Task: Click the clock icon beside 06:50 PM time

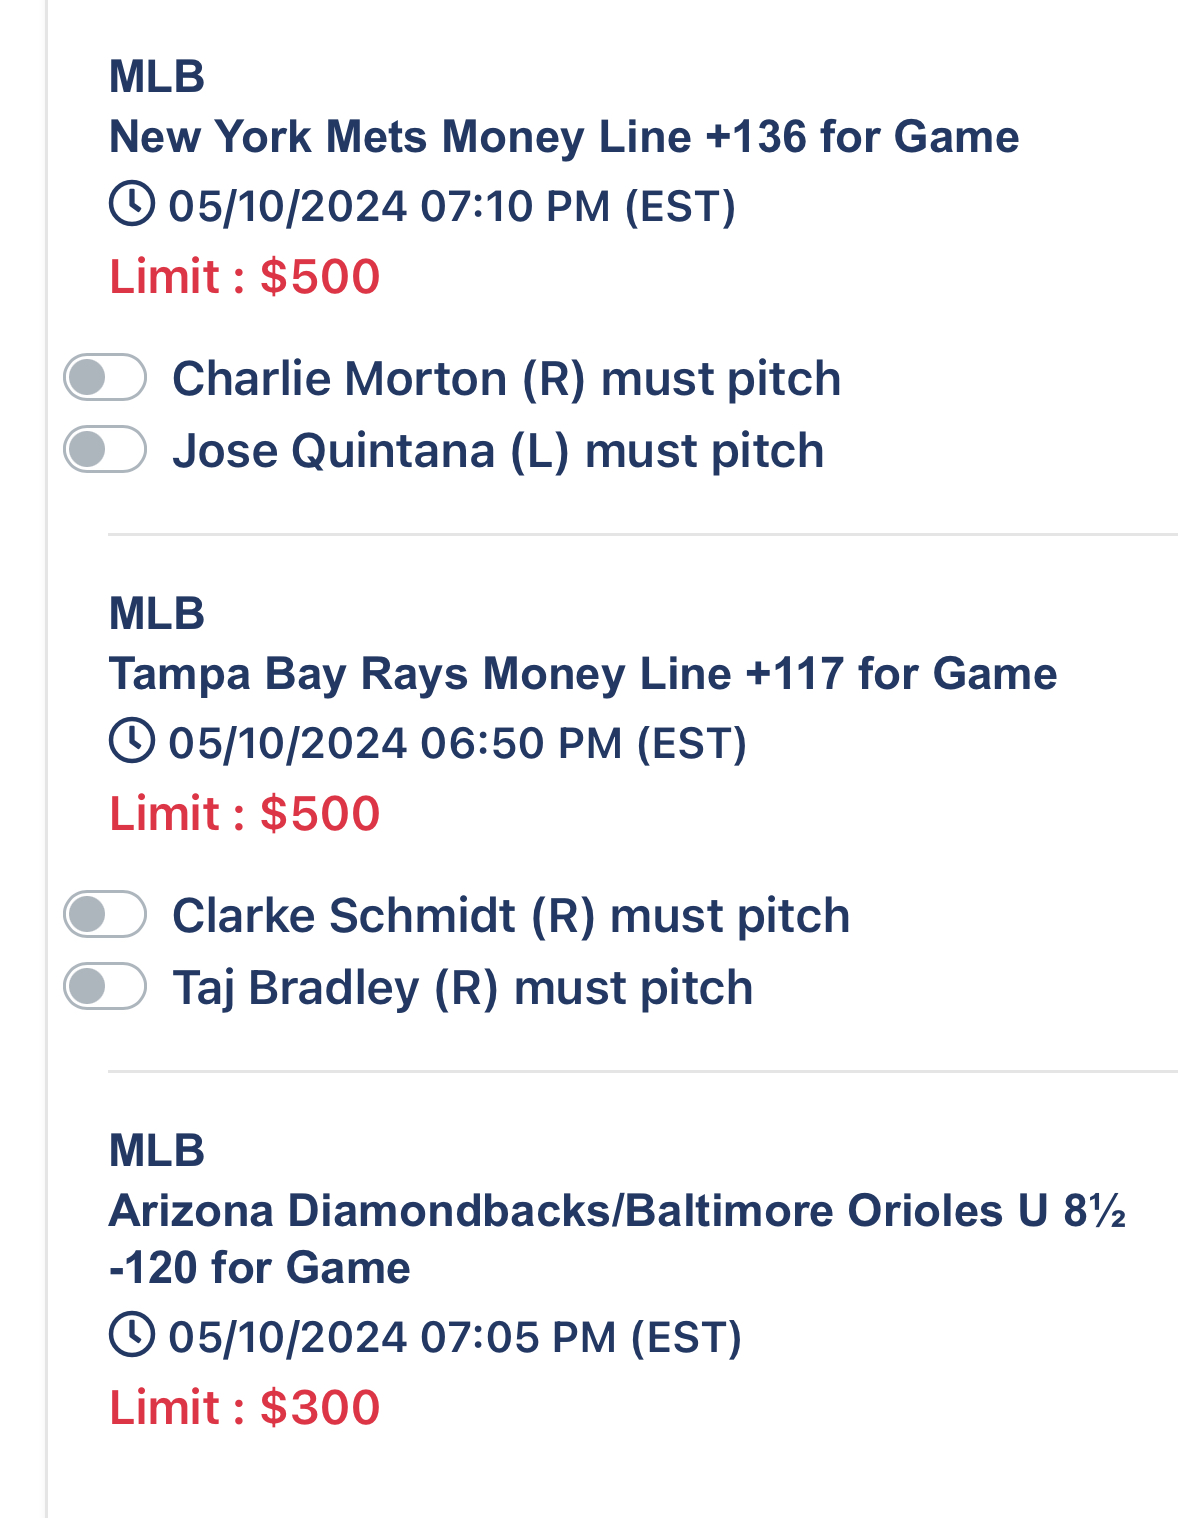Action: click(x=131, y=741)
